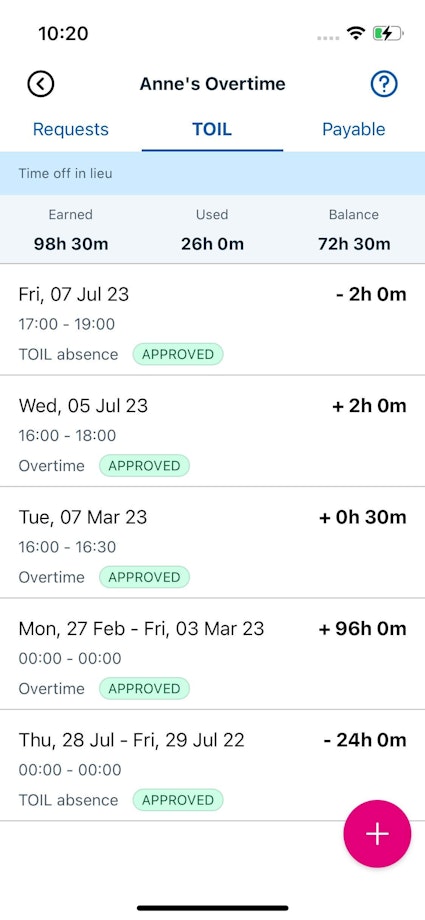The width and height of the screenshot is (425, 920).
Task: Switch to the Payable tab
Action: tap(354, 129)
